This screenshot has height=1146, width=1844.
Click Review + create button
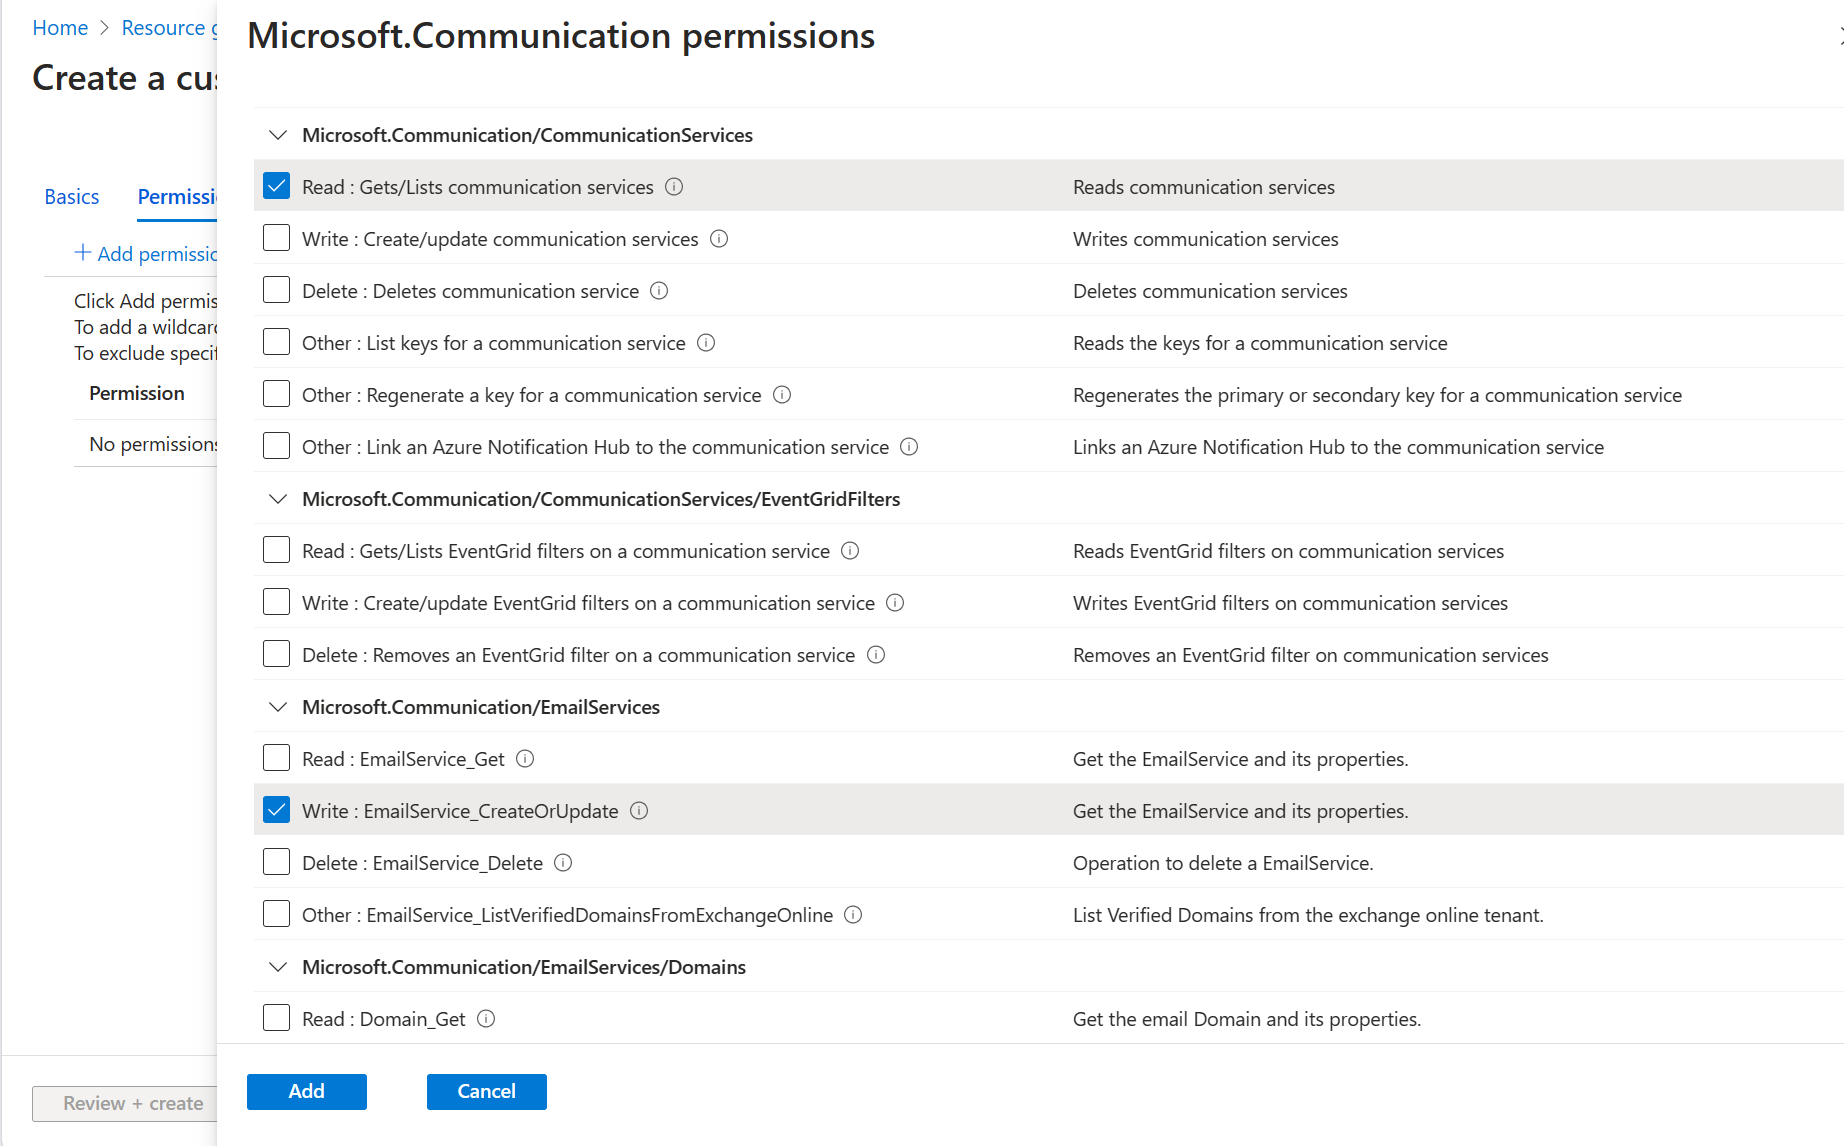point(125,1103)
